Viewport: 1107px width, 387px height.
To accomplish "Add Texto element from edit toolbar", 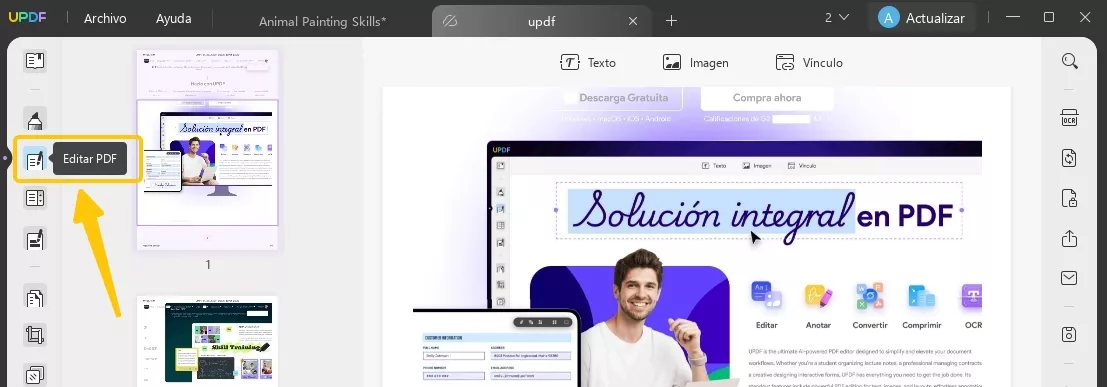I will [x=588, y=63].
